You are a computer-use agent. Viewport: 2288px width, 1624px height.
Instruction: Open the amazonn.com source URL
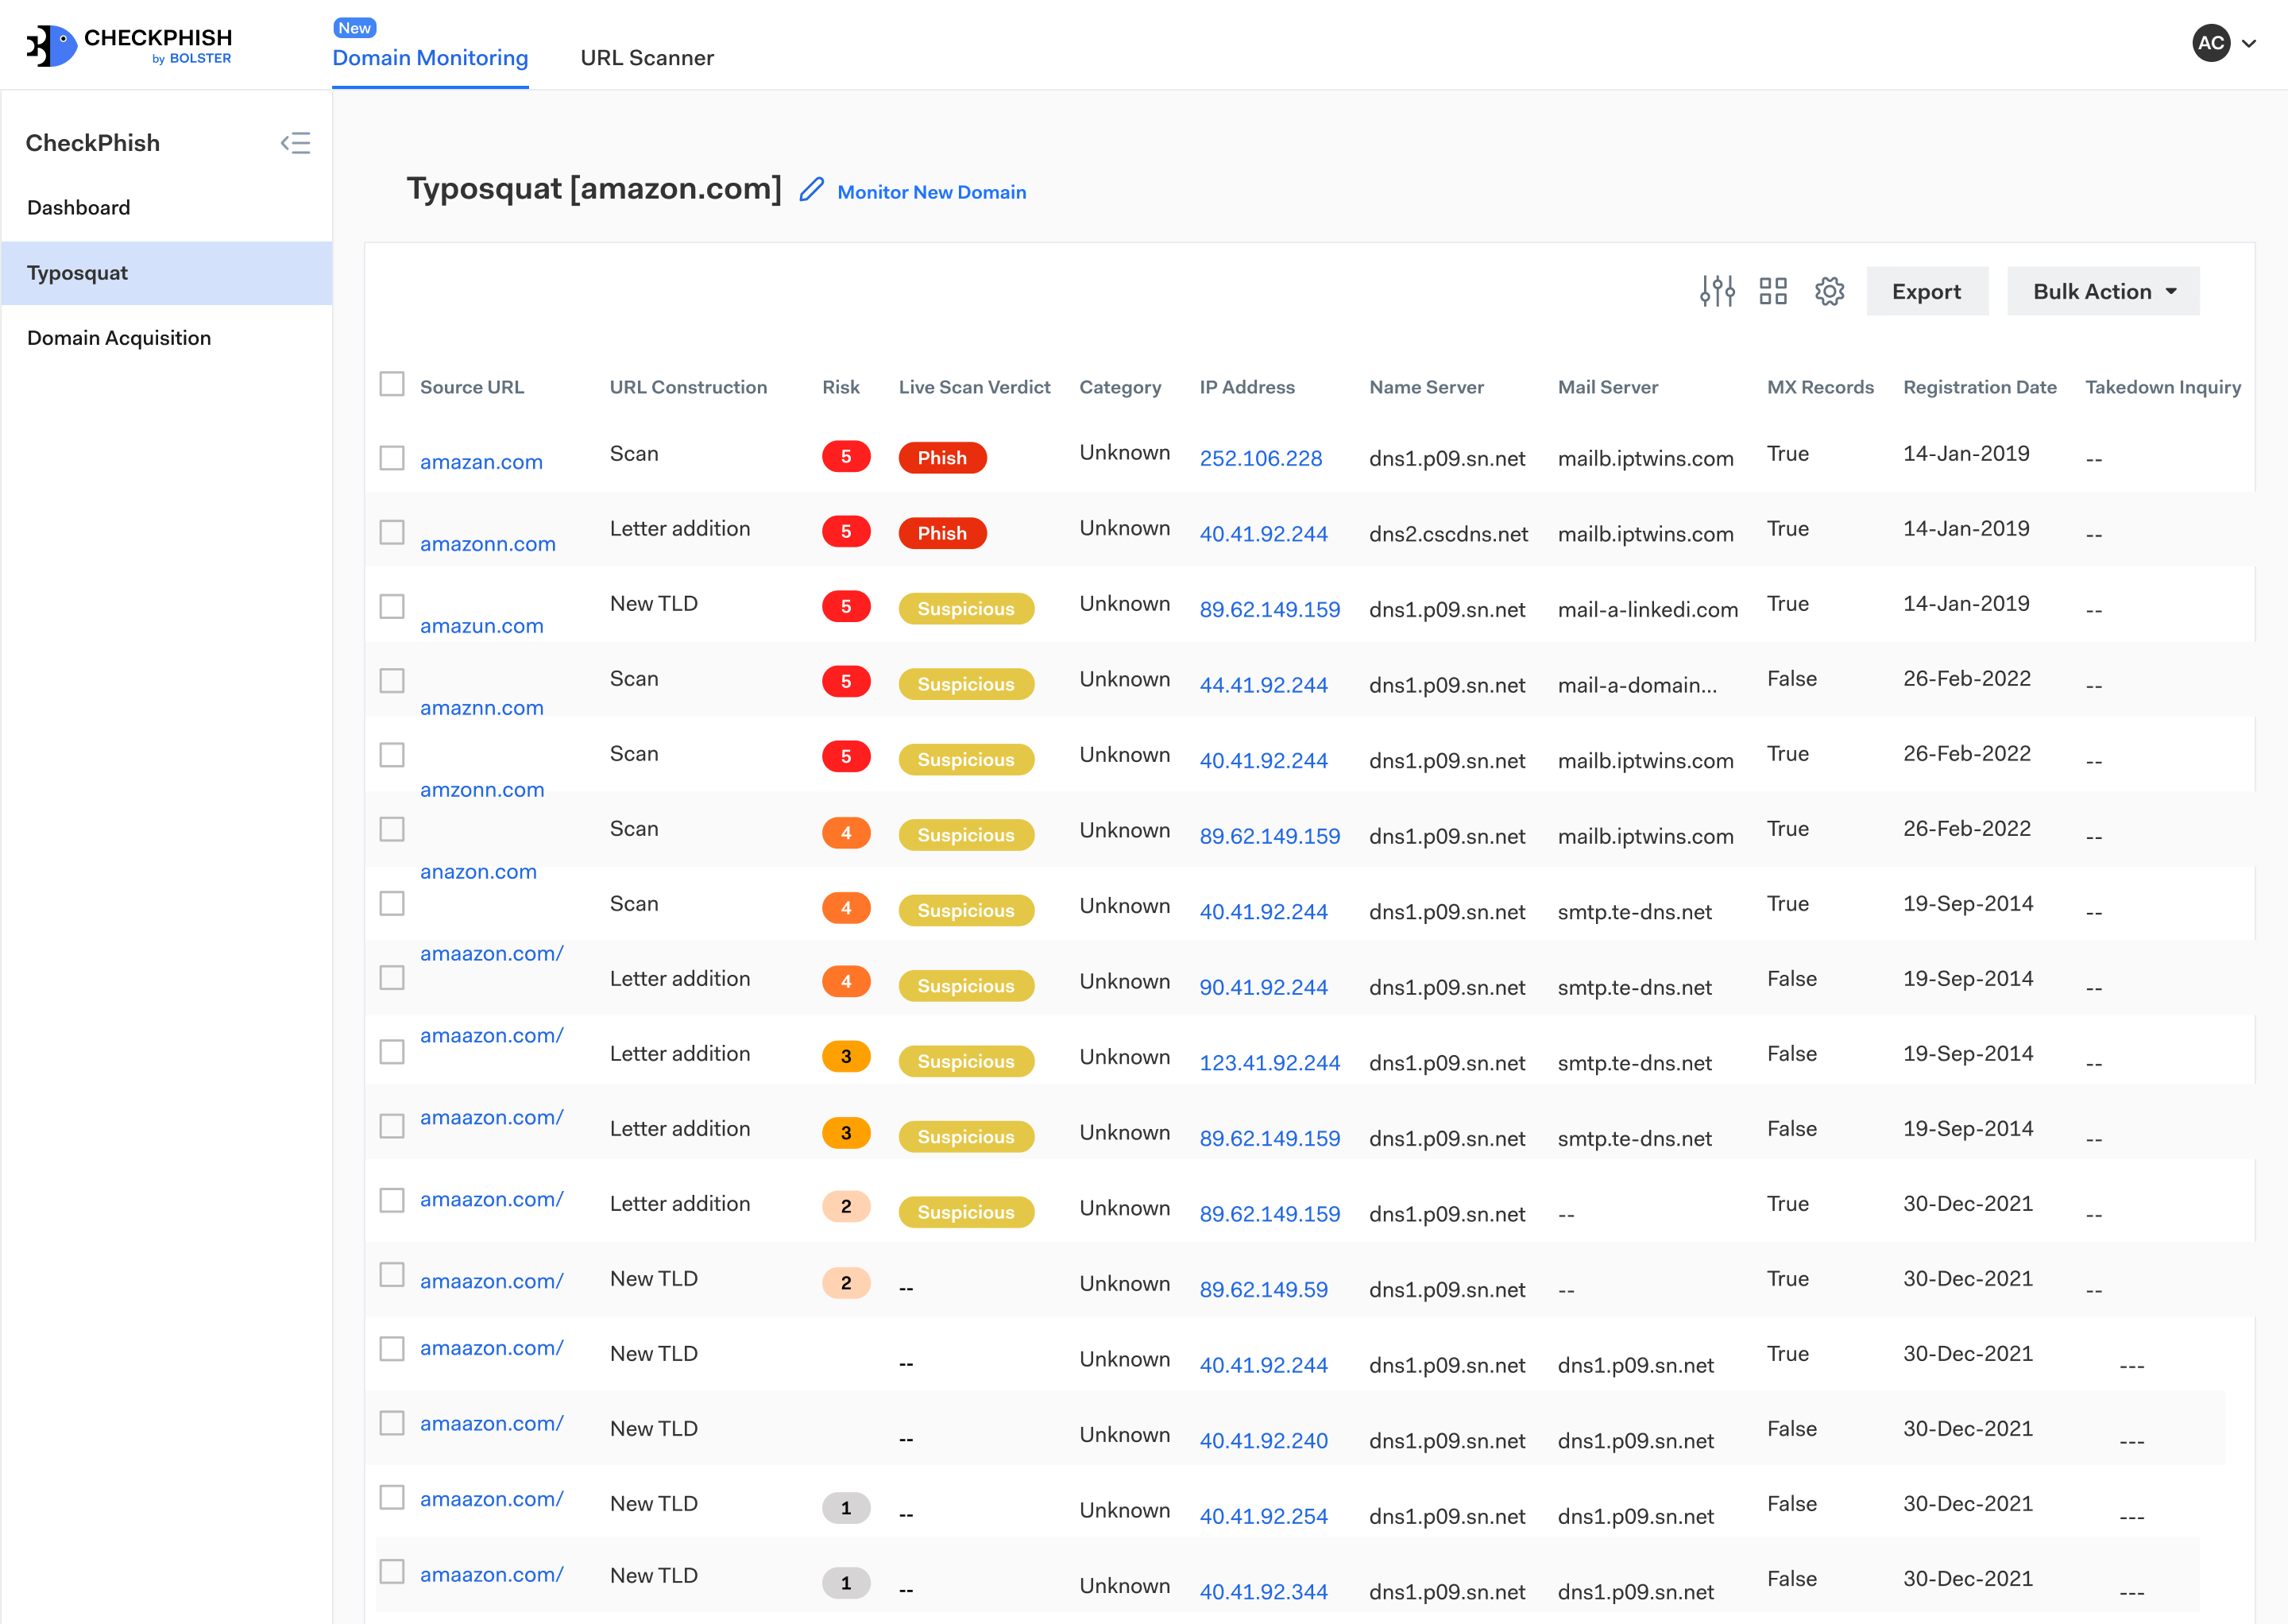coord(488,544)
